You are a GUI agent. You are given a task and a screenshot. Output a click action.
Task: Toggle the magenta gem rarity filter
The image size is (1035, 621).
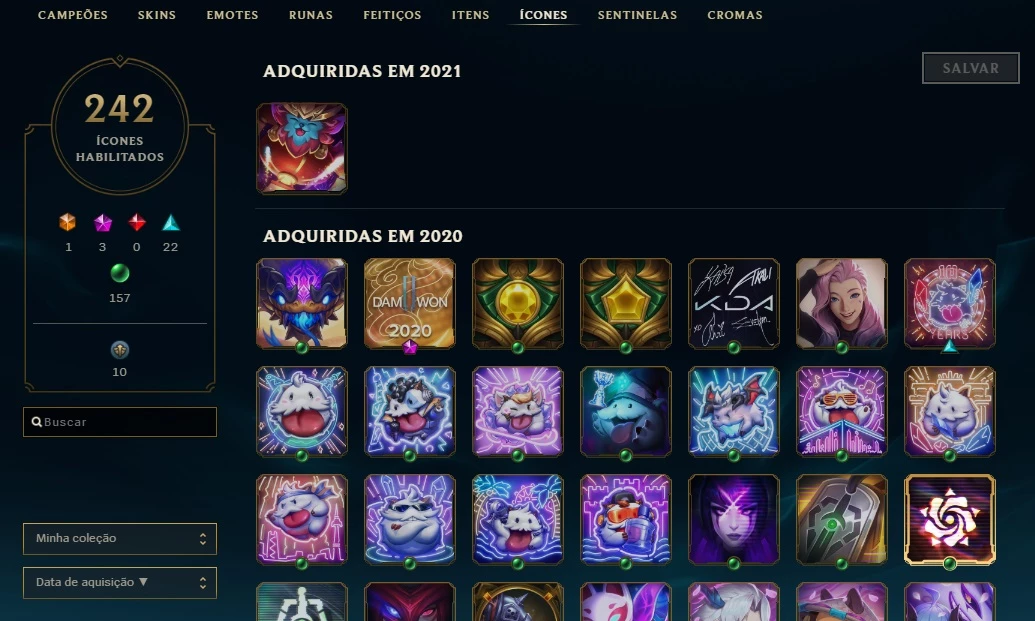102,222
